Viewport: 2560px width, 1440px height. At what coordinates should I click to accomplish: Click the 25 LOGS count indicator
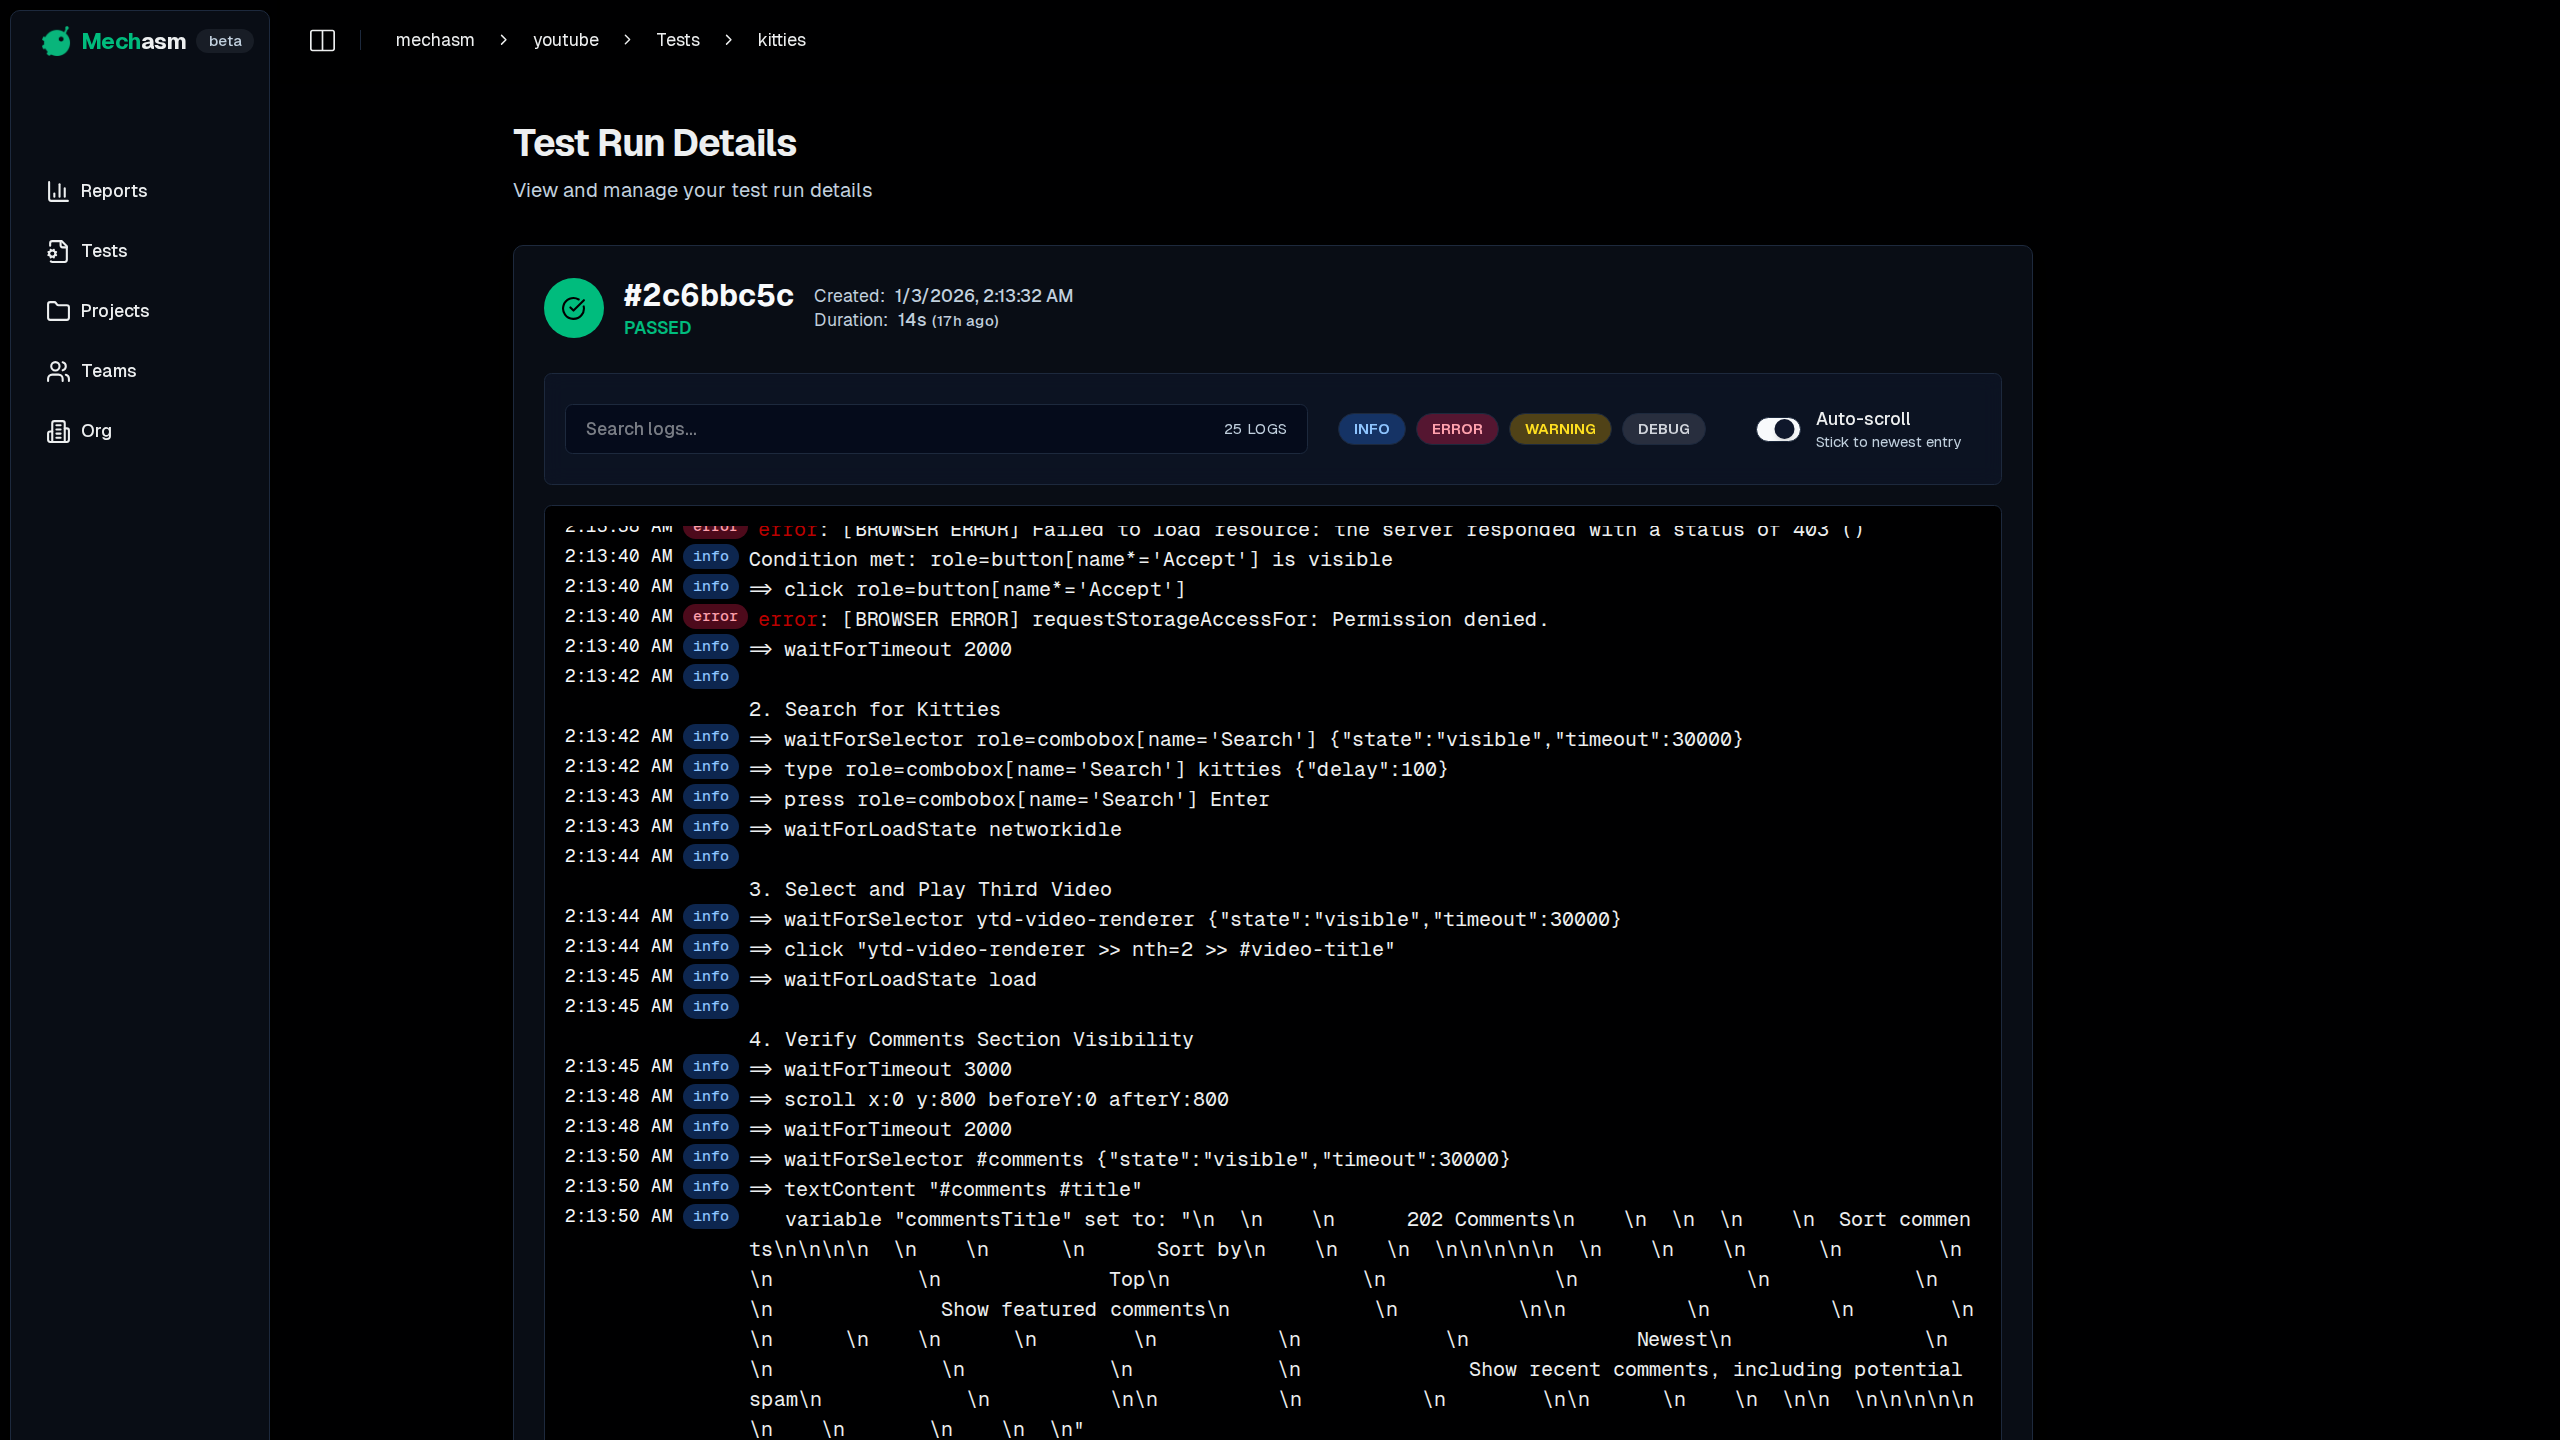pyautogui.click(x=1255, y=428)
